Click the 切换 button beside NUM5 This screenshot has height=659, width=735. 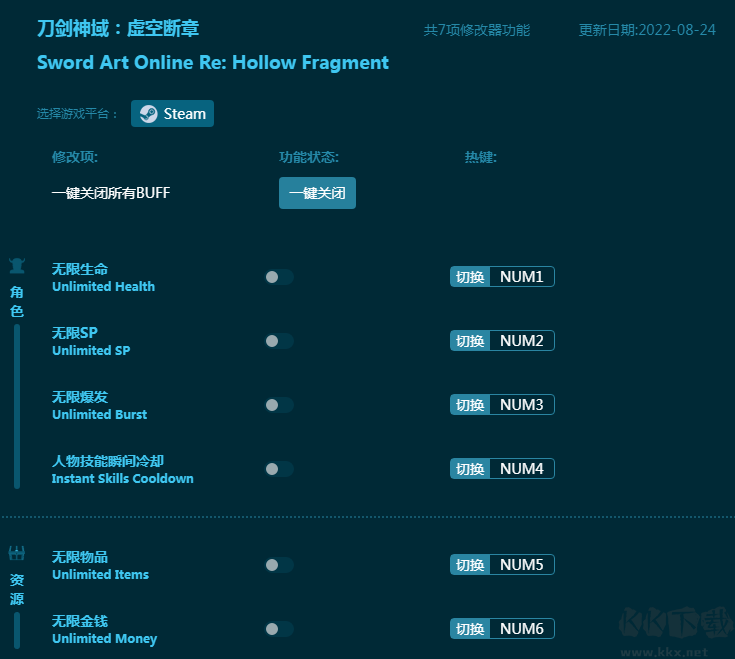click(470, 565)
